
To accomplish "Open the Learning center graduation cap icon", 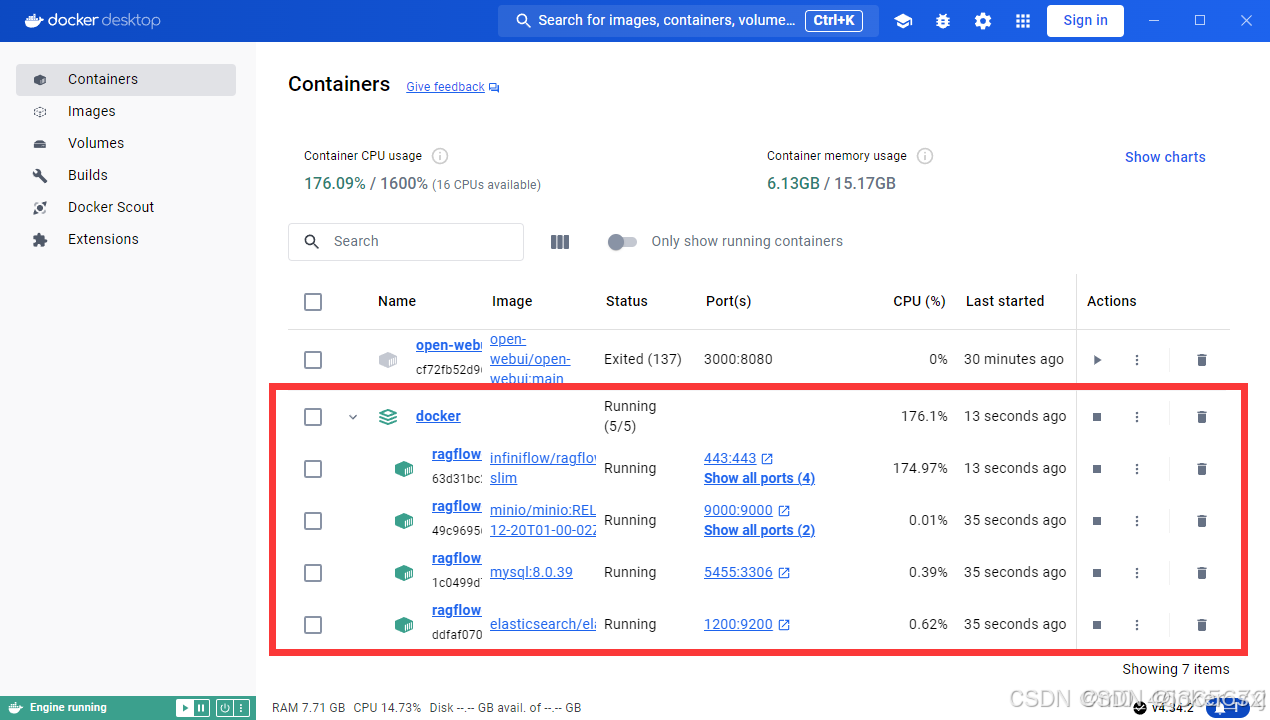I will (x=903, y=21).
